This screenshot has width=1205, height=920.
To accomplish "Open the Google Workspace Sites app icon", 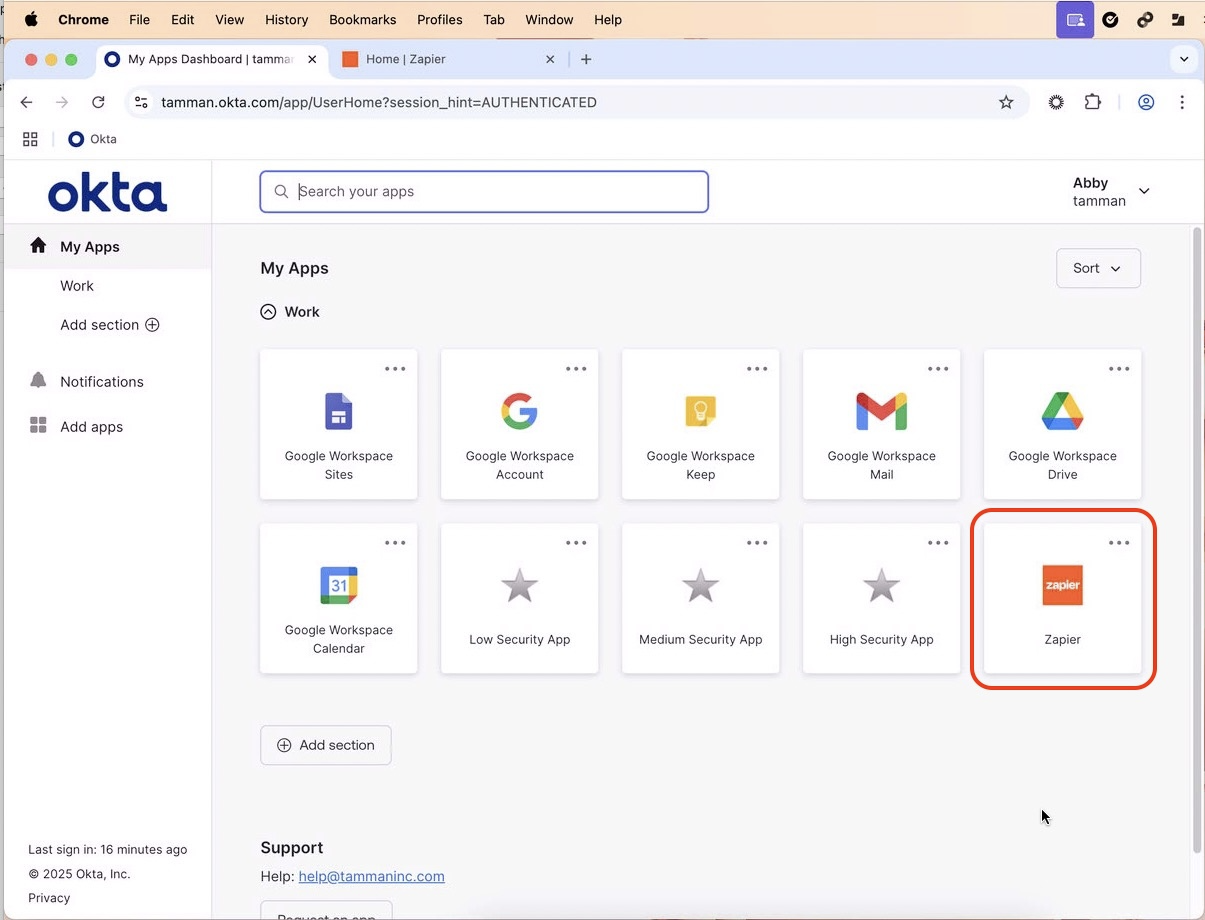I will (x=338, y=412).
